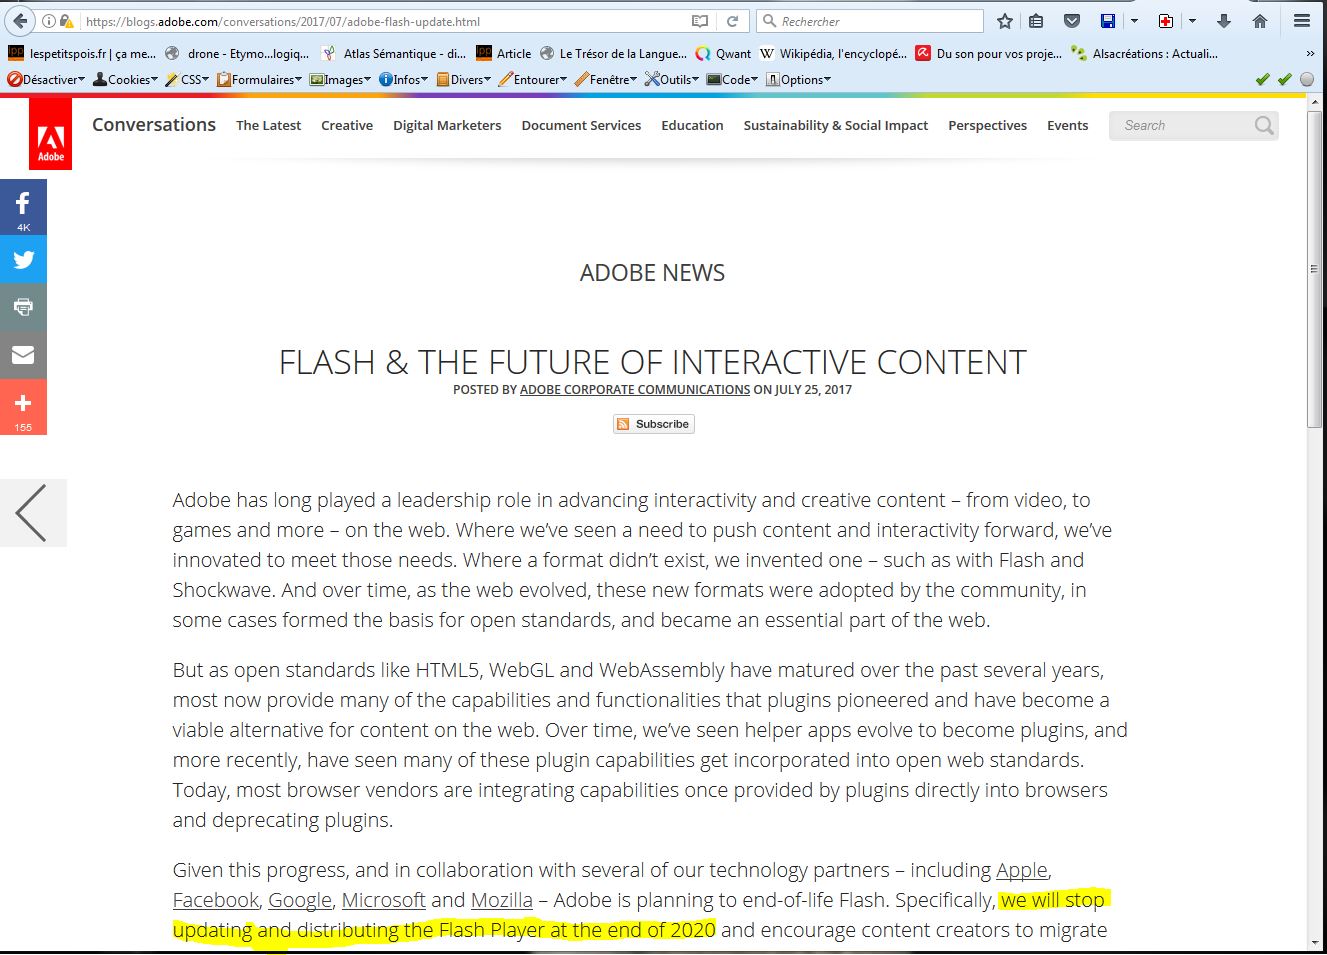The width and height of the screenshot is (1327, 955).
Task: Follow the Apple link in the article
Action: (x=1022, y=870)
